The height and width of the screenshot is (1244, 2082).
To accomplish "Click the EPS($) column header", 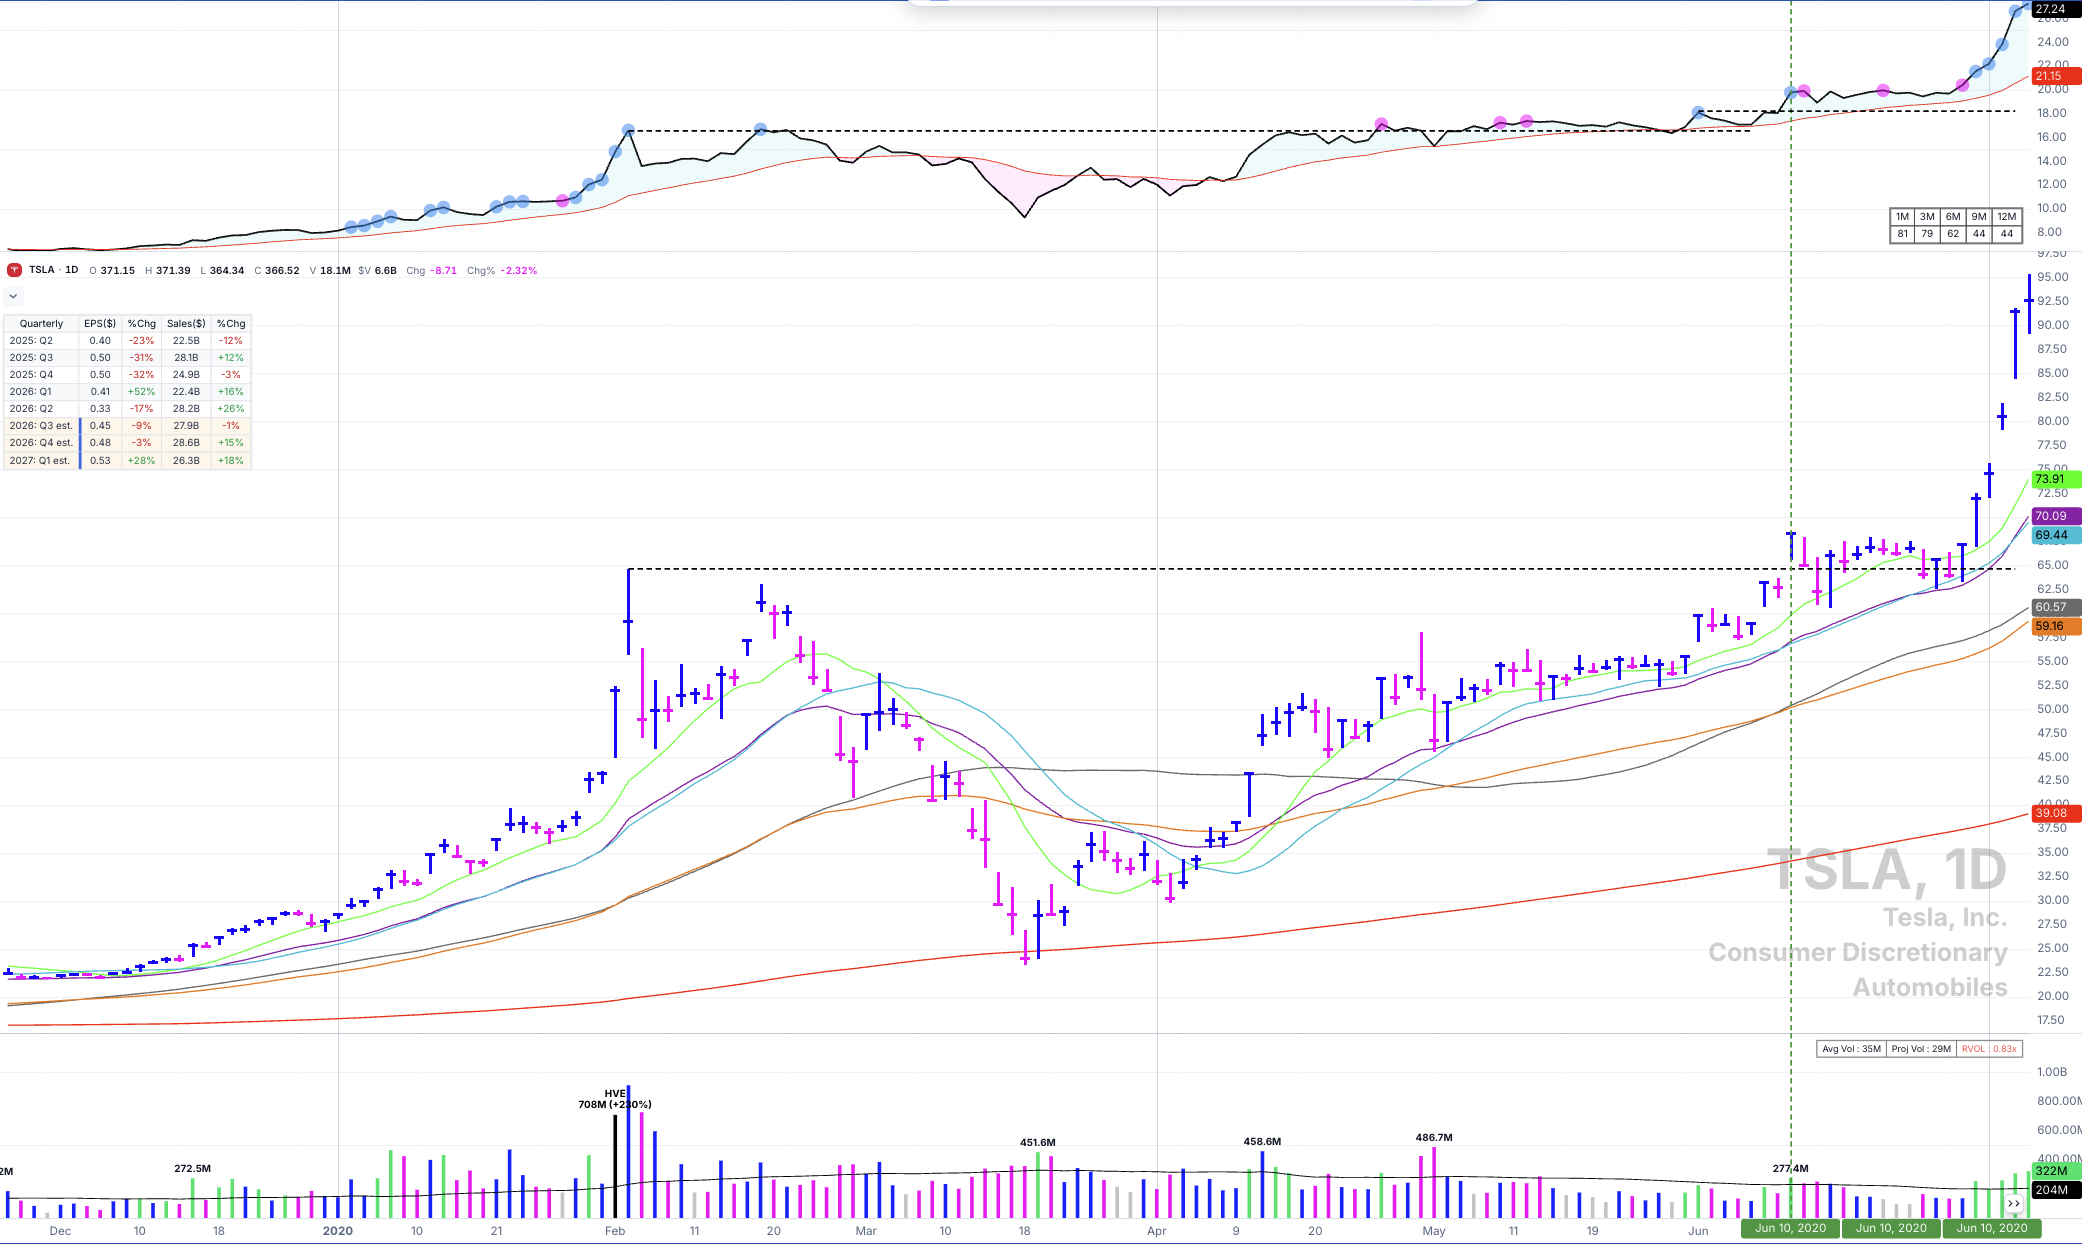I will (100, 324).
